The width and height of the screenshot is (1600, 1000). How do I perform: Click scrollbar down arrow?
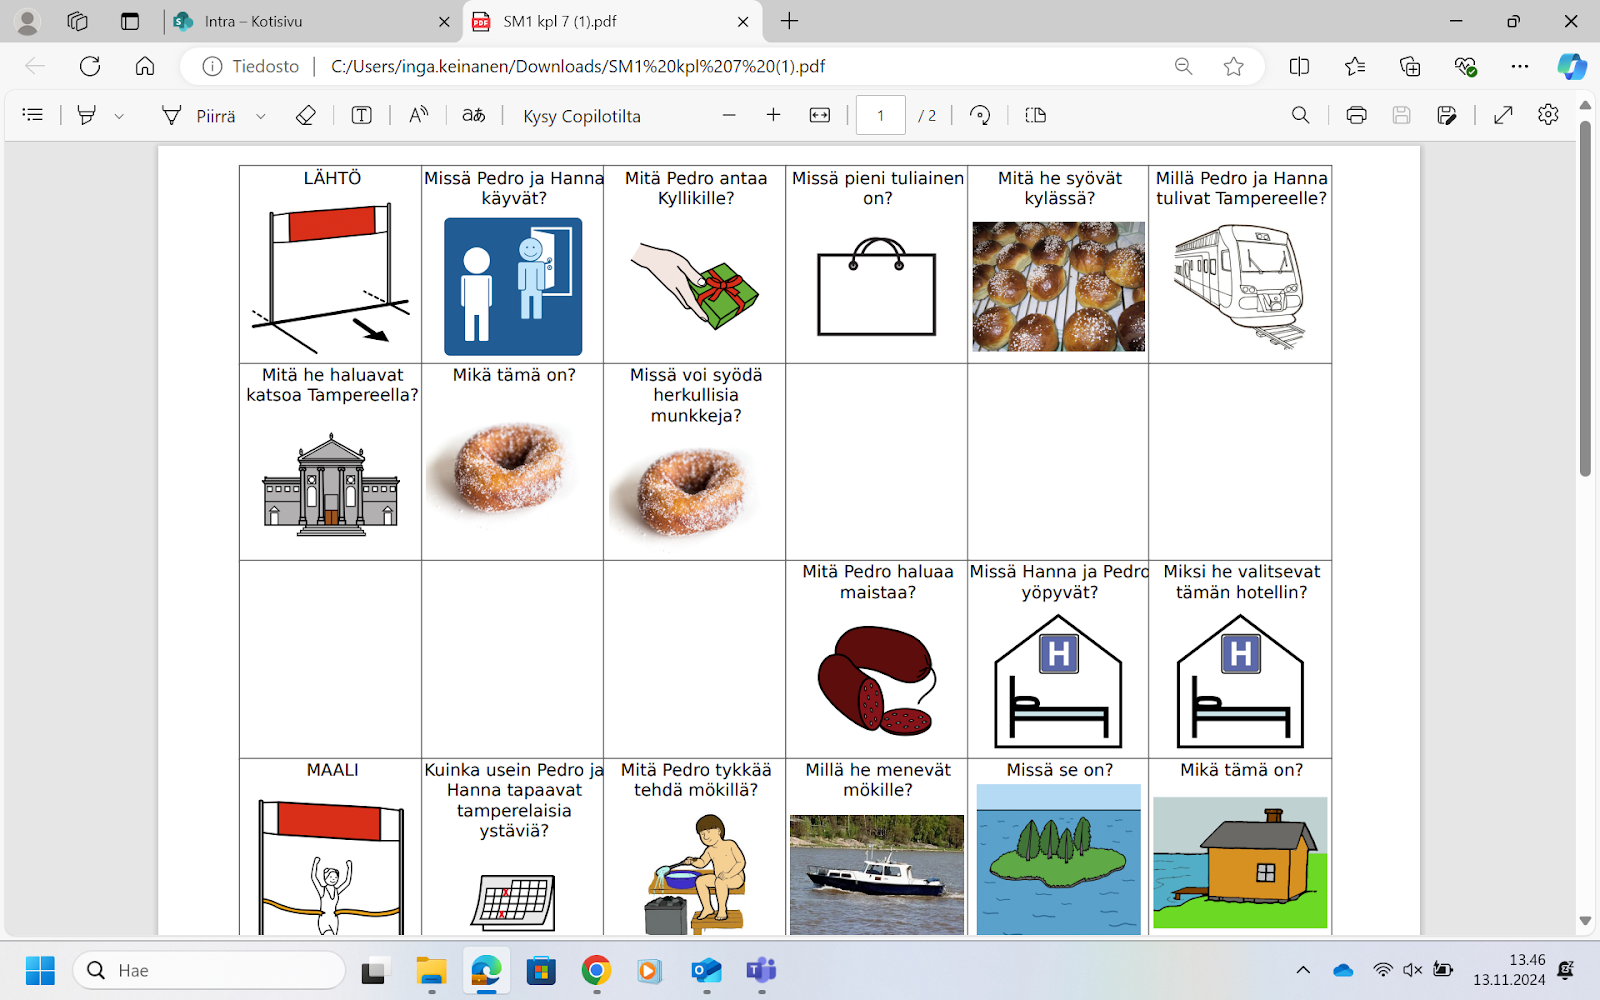[1585, 921]
